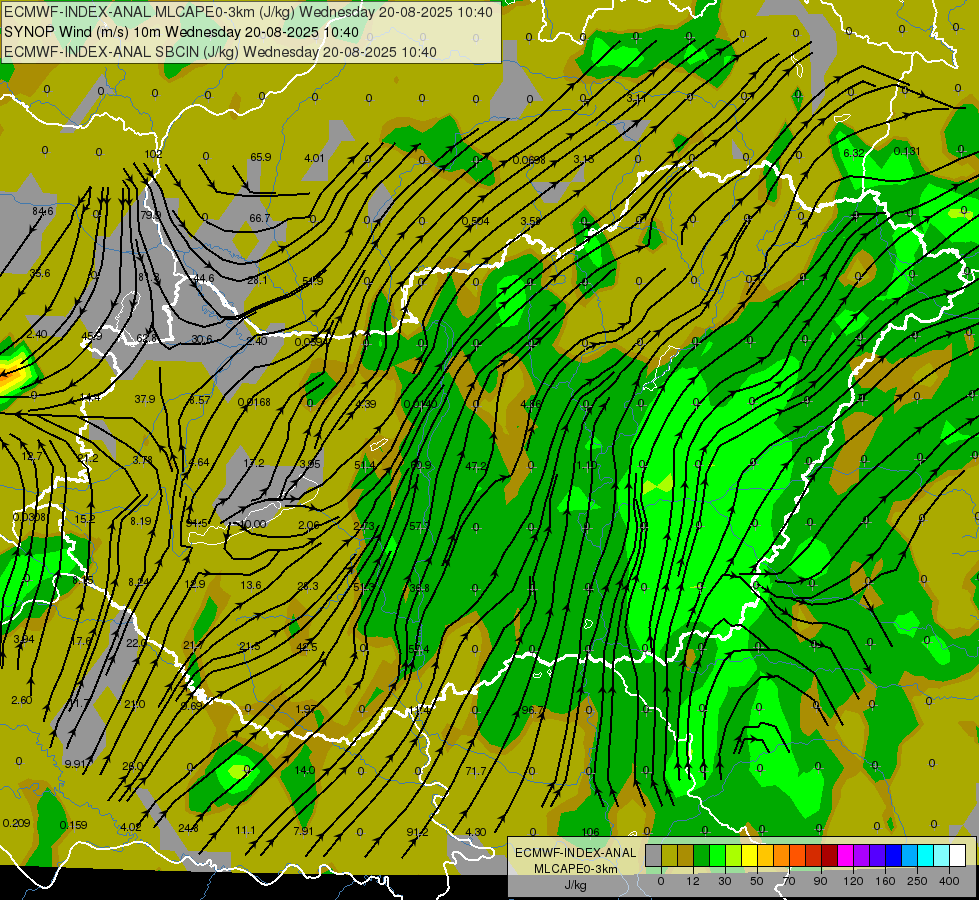Click the map value '65.9'
Viewport: 979px width, 900px height.
click(260, 157)
